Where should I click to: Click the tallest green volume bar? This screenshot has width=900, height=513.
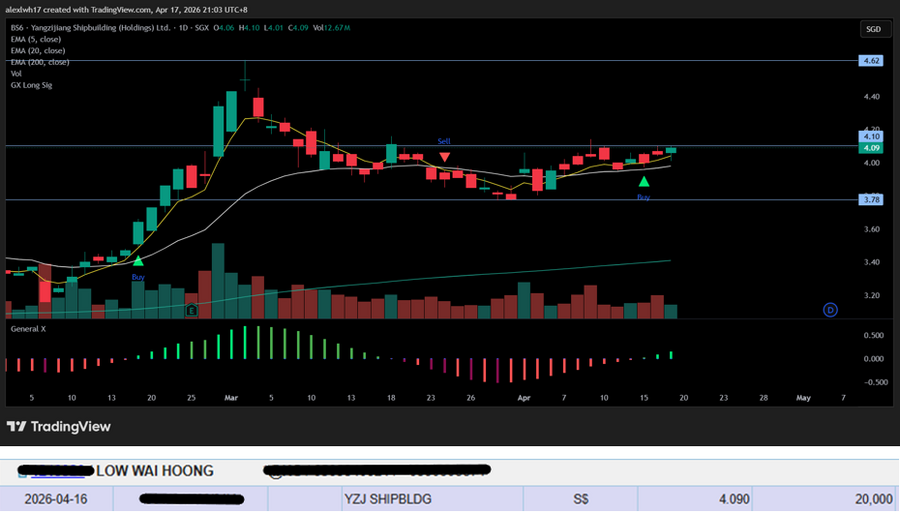217,281
